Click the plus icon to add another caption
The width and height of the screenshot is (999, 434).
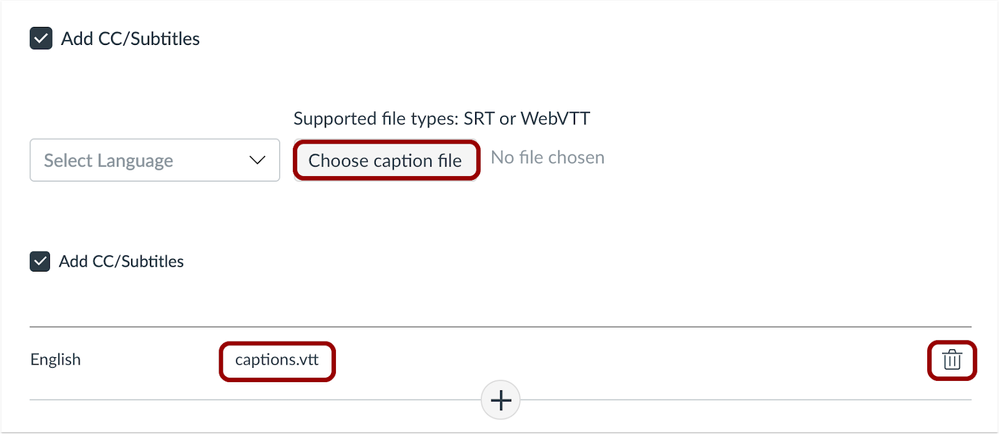pyautogui.click(x=500, y=400)
